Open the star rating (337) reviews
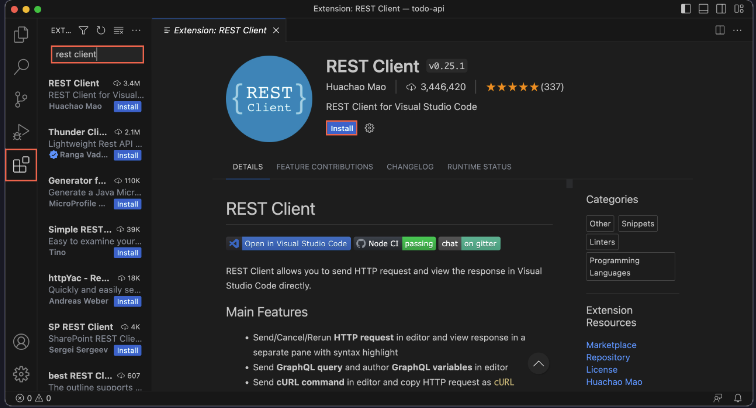The image size is (756, 408). (525, 87)
